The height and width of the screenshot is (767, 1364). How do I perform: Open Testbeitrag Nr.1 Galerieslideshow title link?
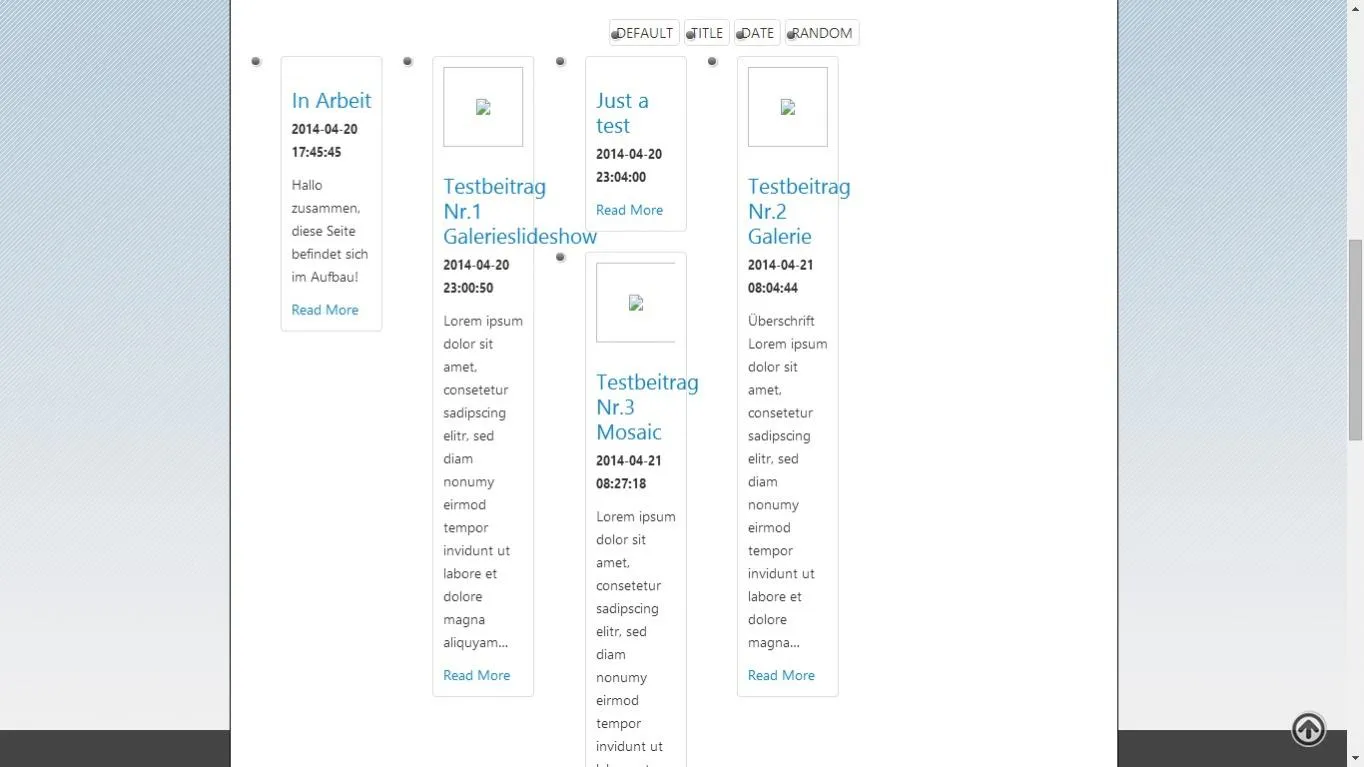pos(520,211)
